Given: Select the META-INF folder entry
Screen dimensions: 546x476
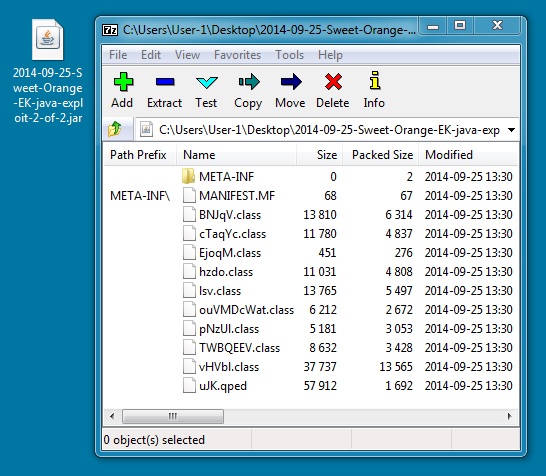Looking at the screenshot, I should [x=226, y=177].
